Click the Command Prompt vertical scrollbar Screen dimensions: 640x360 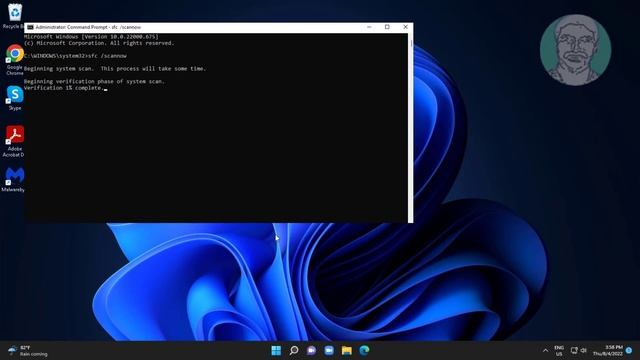(x=410, y=128)
